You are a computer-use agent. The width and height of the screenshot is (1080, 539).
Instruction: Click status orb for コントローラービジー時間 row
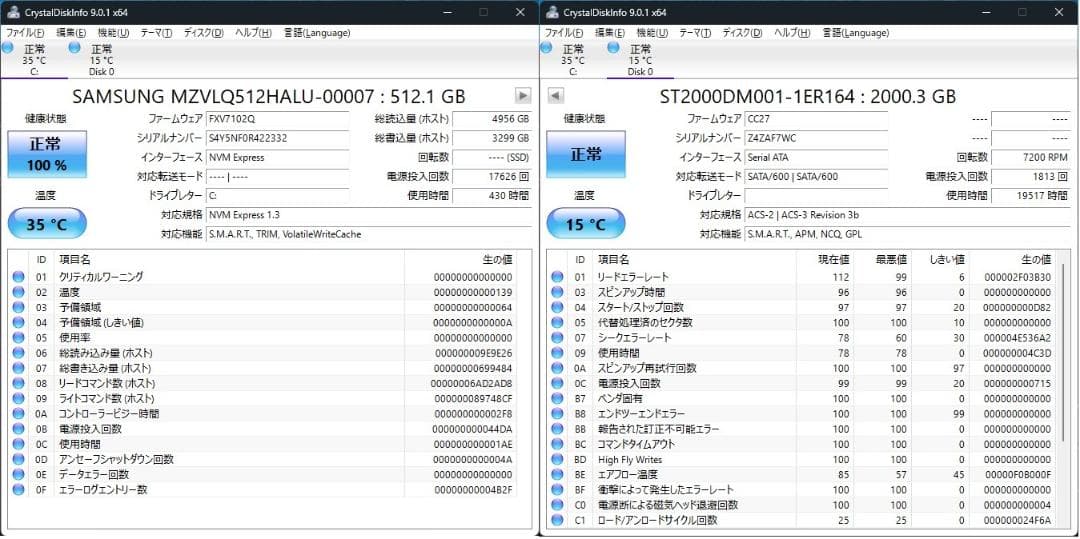tap(18, 414)
